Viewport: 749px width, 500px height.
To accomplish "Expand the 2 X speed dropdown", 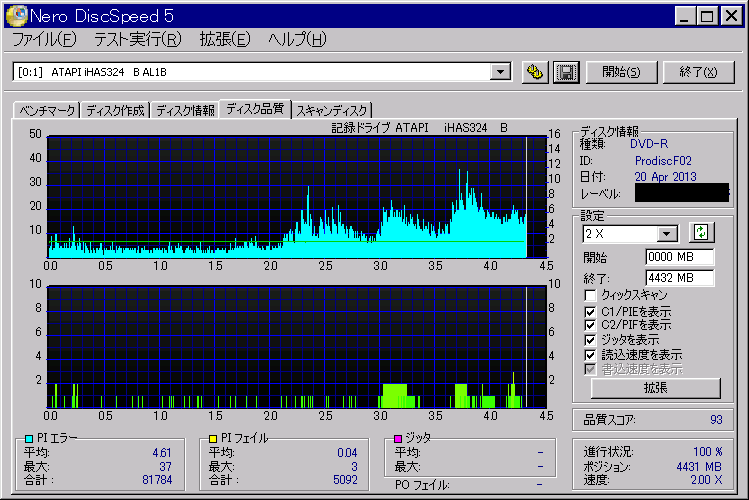I will [x=666, y=234].
